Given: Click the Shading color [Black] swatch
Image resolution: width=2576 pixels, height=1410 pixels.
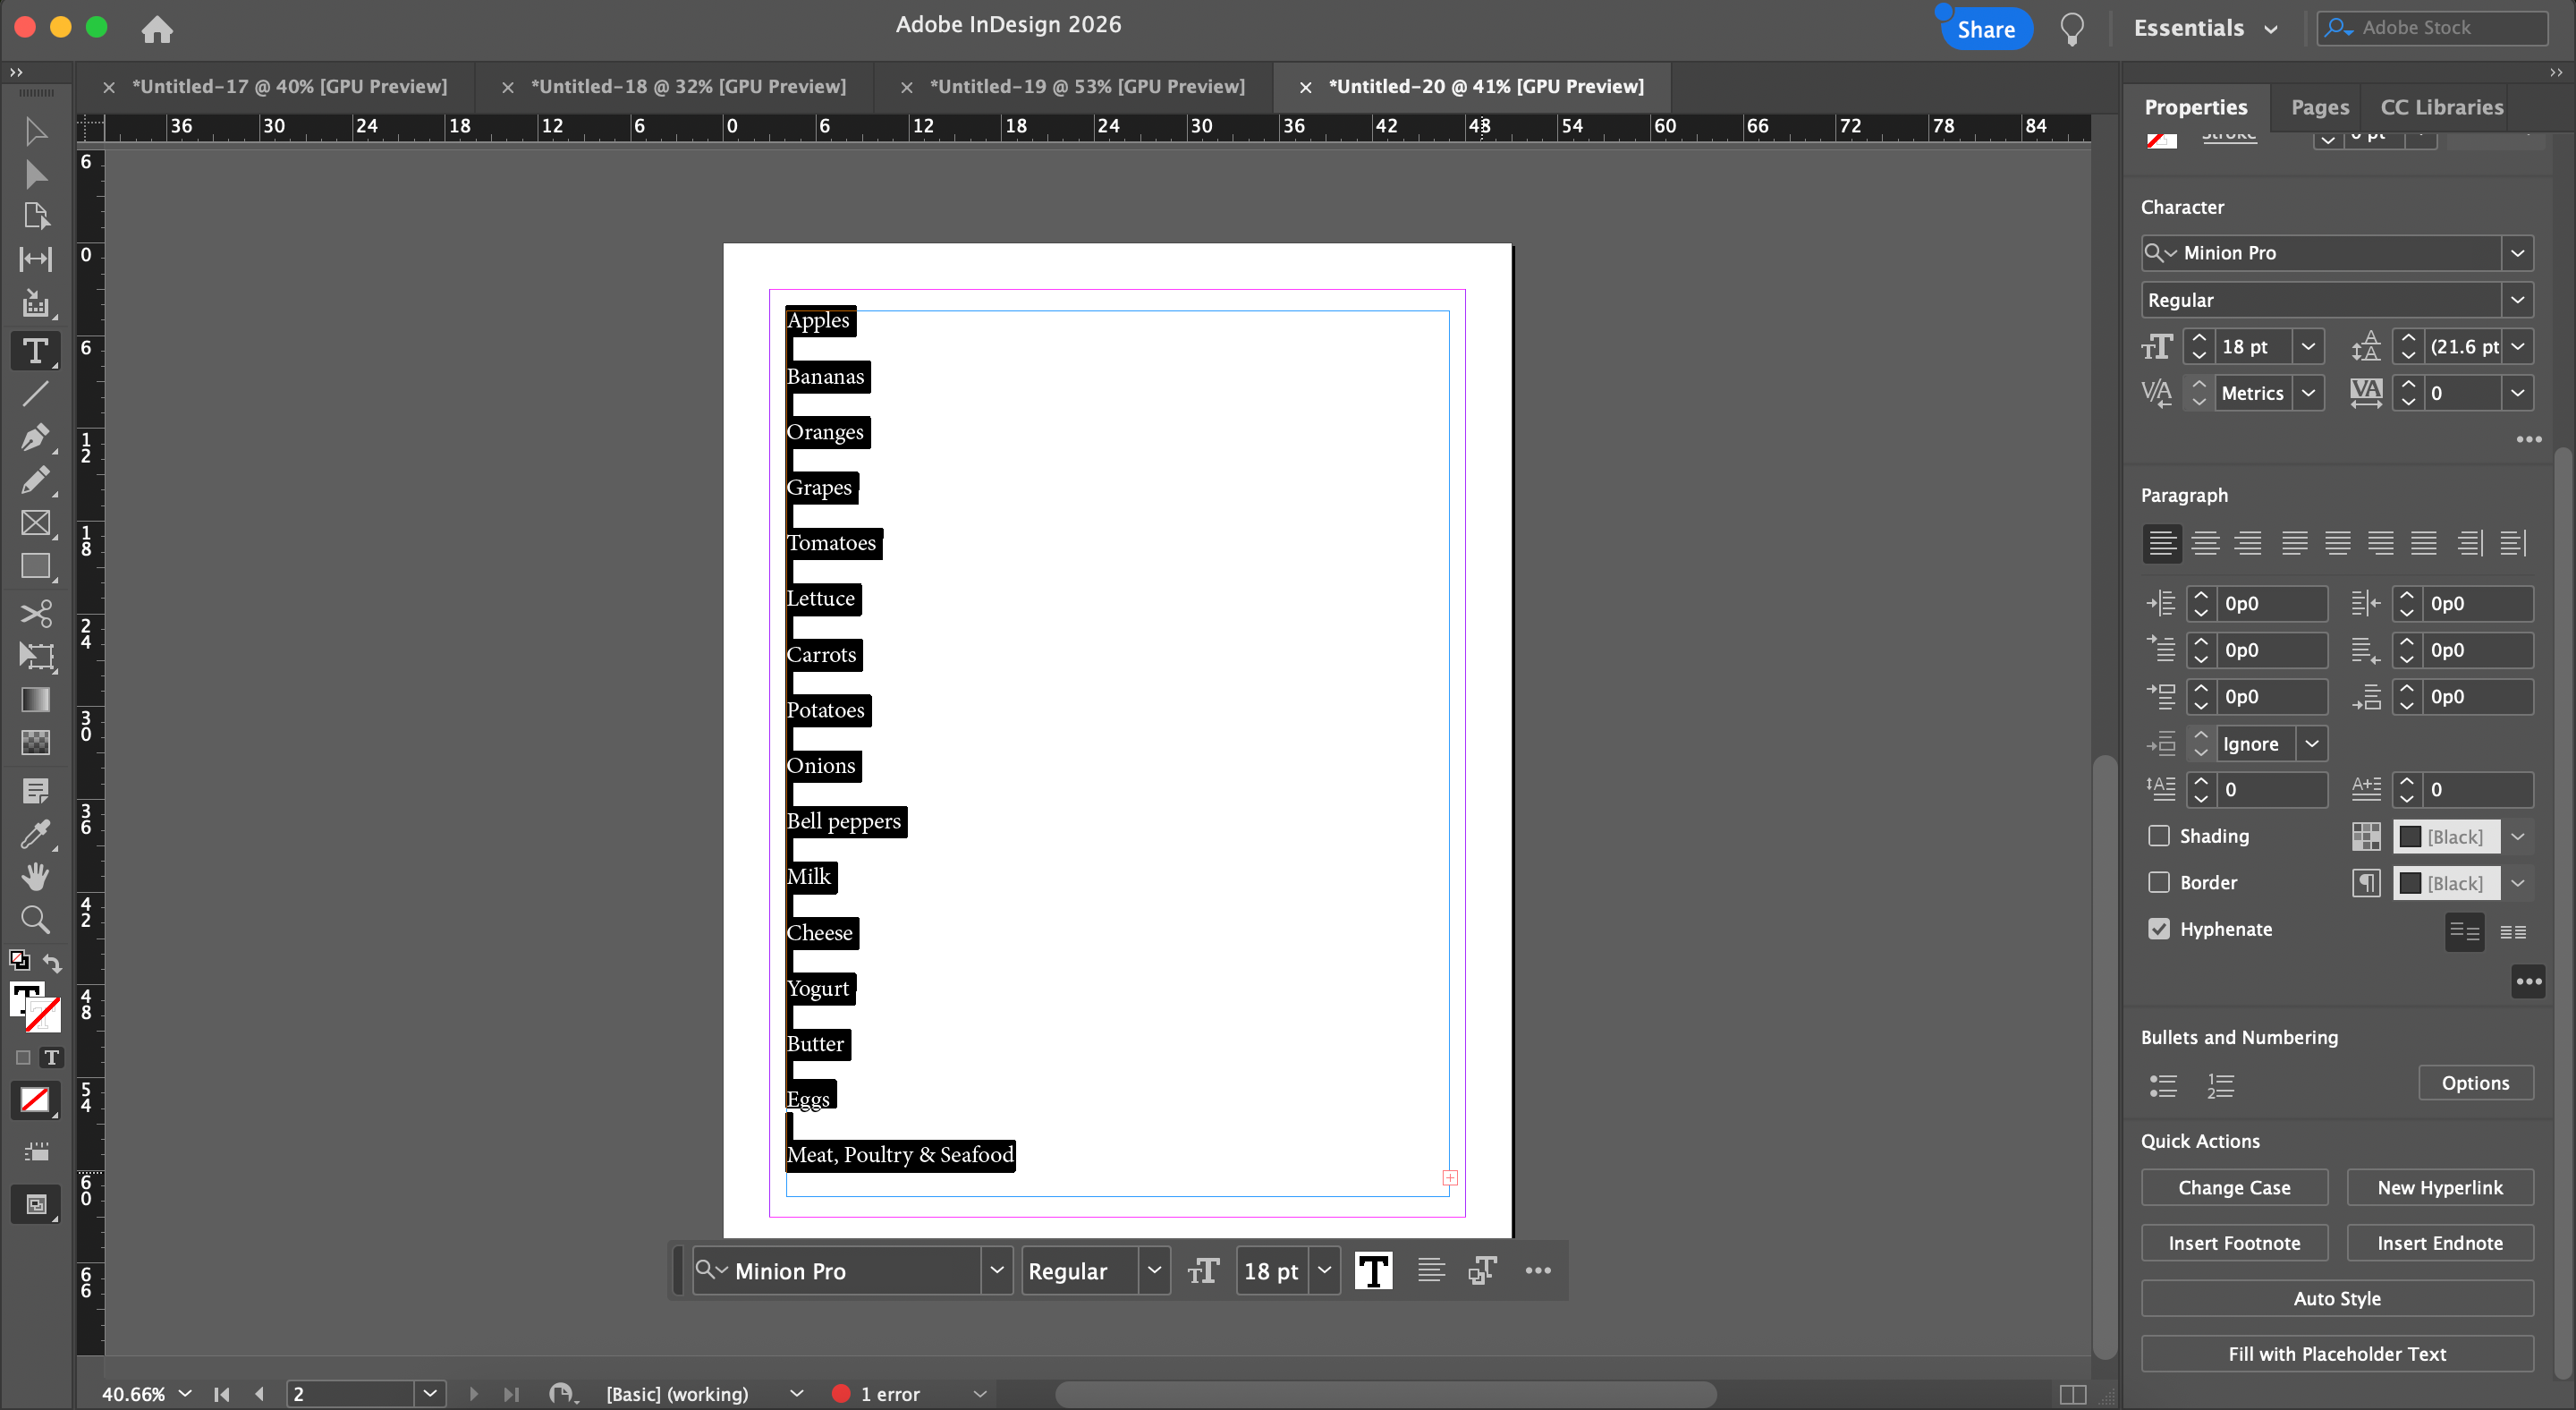Looking at the screenshot, I should pyautogui.click(x=2445, y=836).
